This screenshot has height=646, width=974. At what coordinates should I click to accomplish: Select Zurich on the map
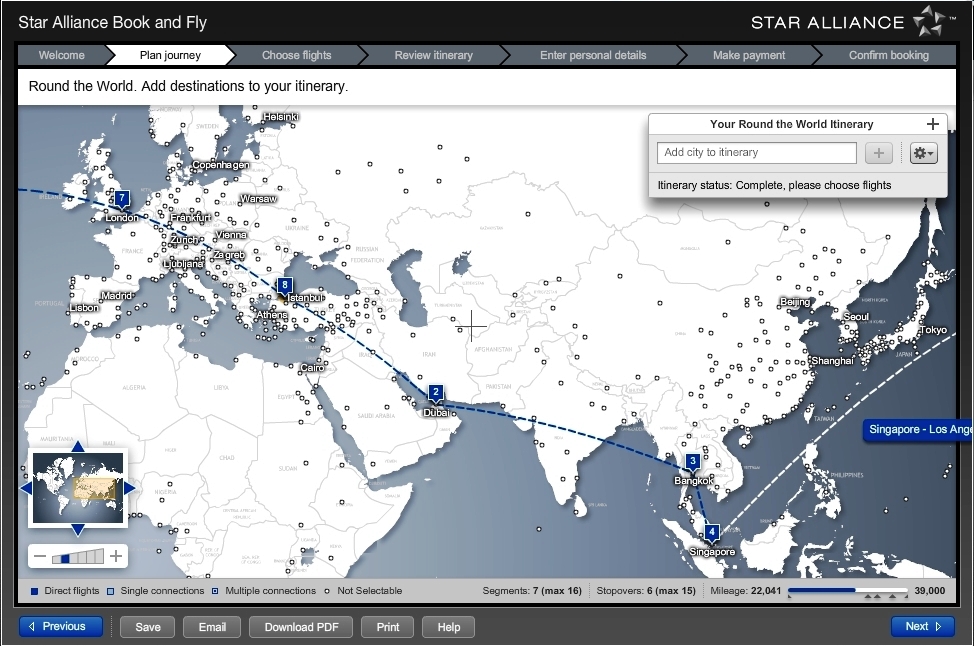pos(184,240)
